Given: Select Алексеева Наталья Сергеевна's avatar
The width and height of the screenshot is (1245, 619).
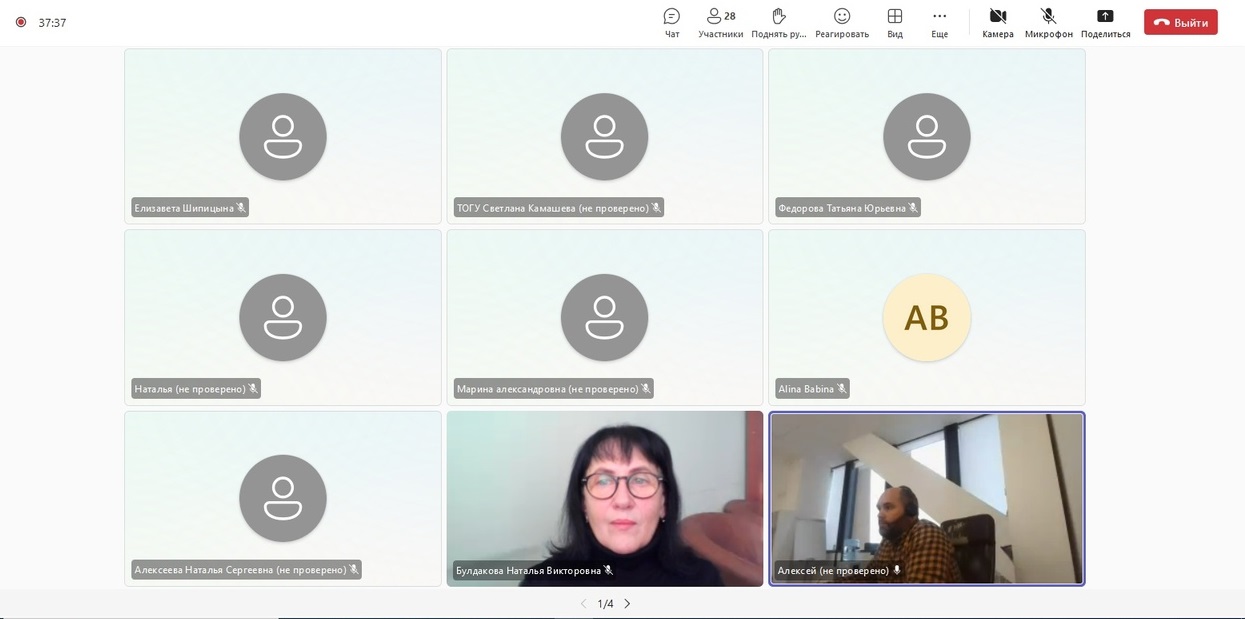Looking at the screenshot, I should coord(283,498).
